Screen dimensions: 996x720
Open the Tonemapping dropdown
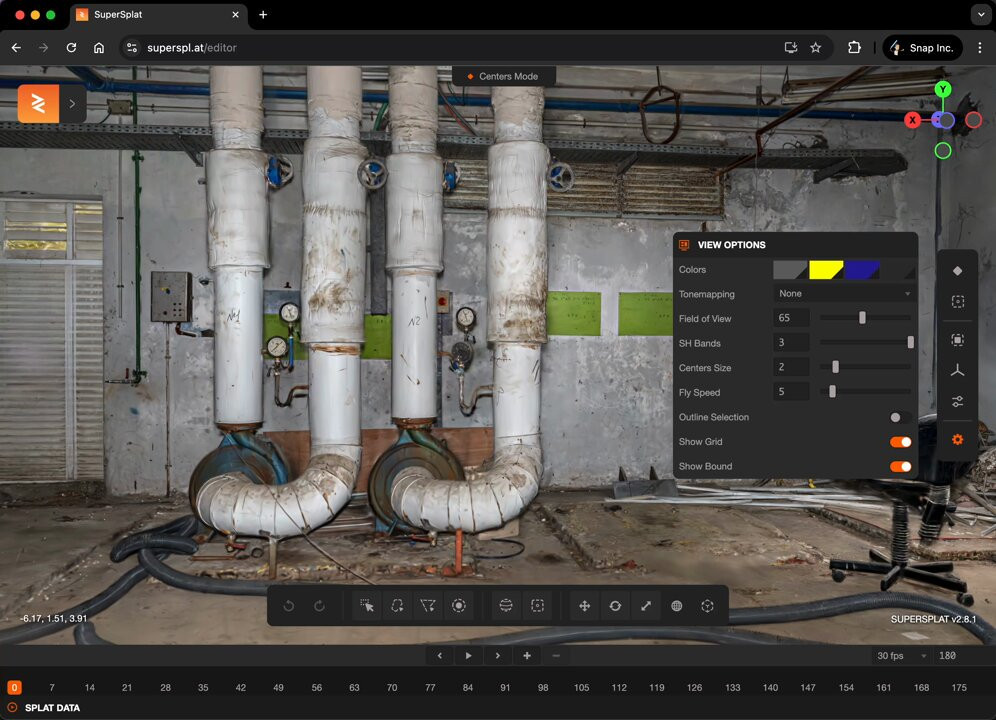(844, 294)
